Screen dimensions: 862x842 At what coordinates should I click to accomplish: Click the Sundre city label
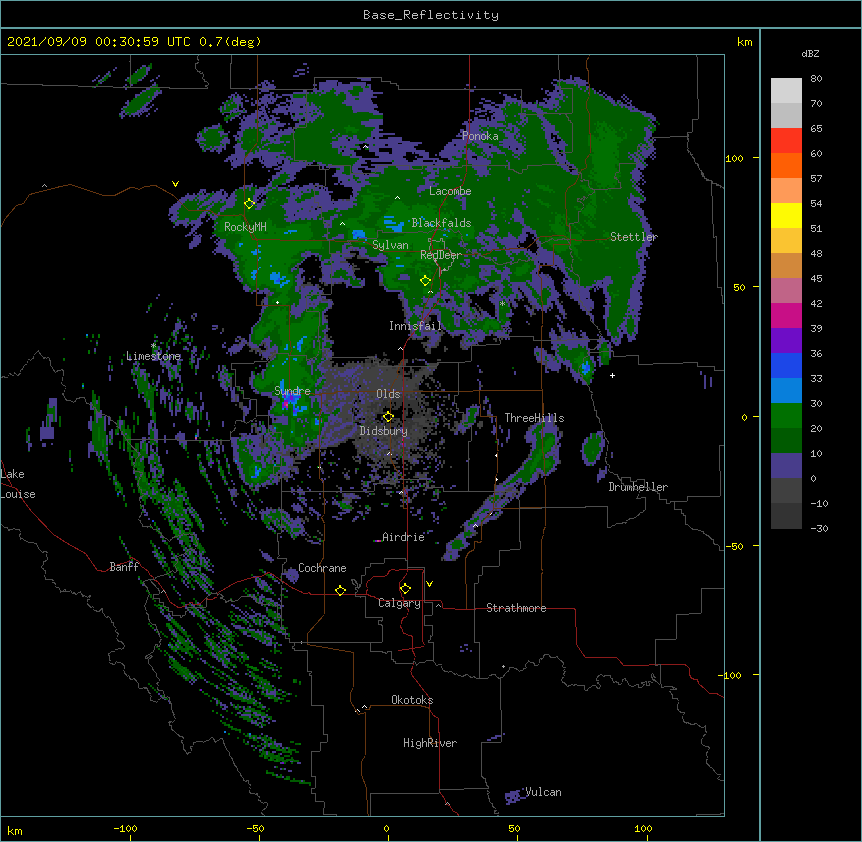tap(292, 391)
